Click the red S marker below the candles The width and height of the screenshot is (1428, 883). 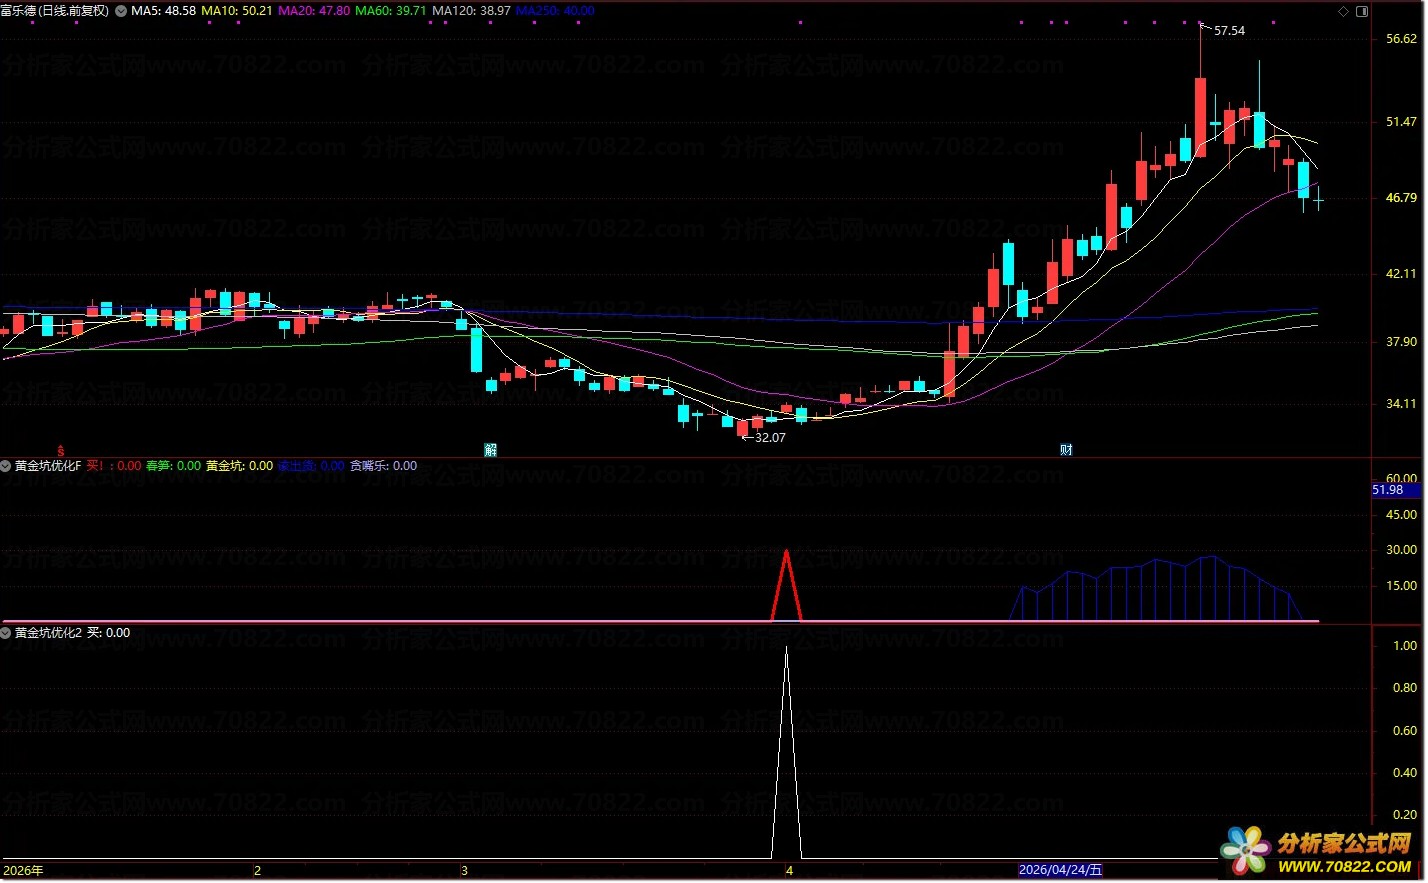click(61, 451)
